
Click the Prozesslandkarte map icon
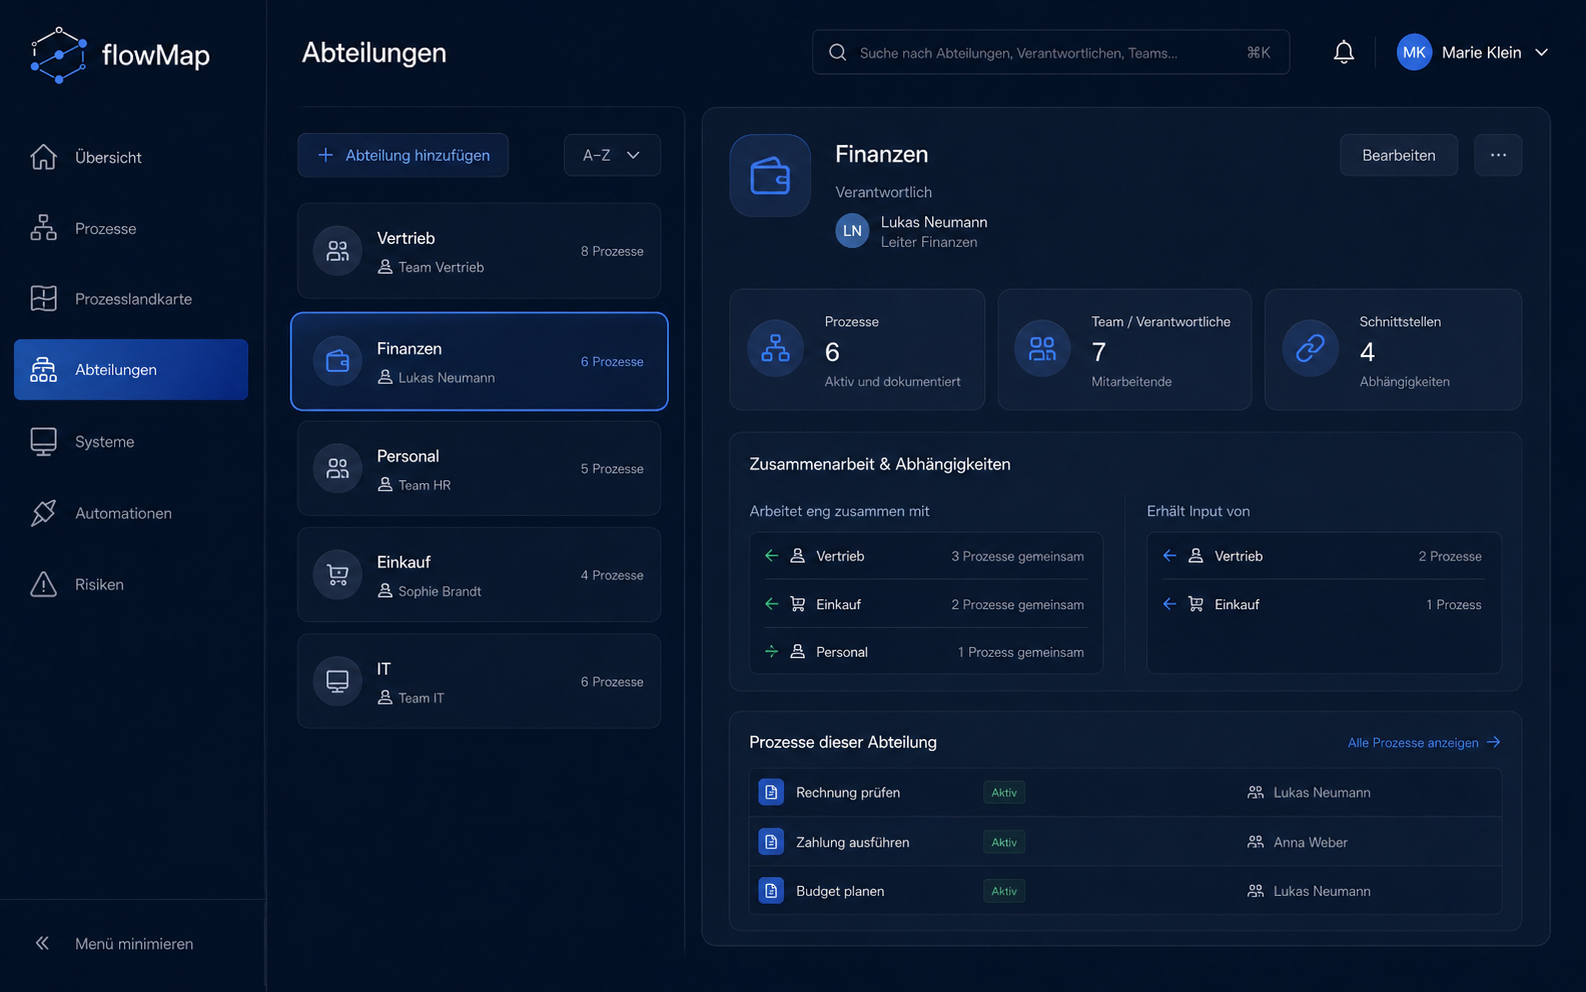tap(43, 299)
